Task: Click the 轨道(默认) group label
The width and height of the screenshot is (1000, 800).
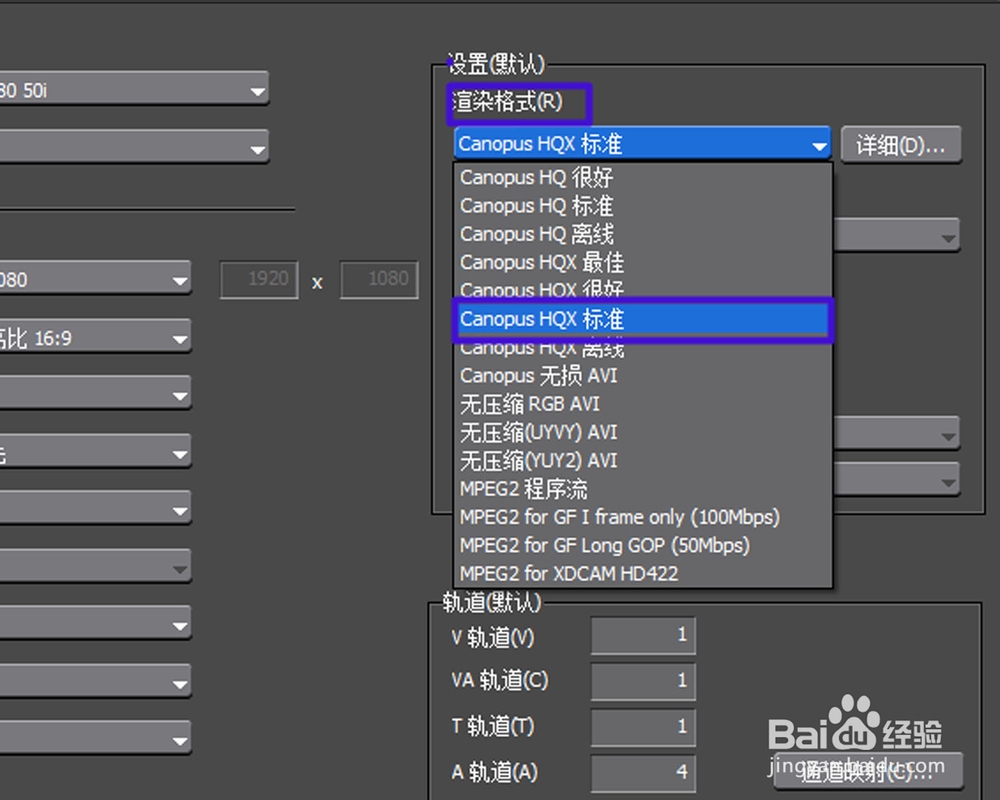Action: (492, 602)
